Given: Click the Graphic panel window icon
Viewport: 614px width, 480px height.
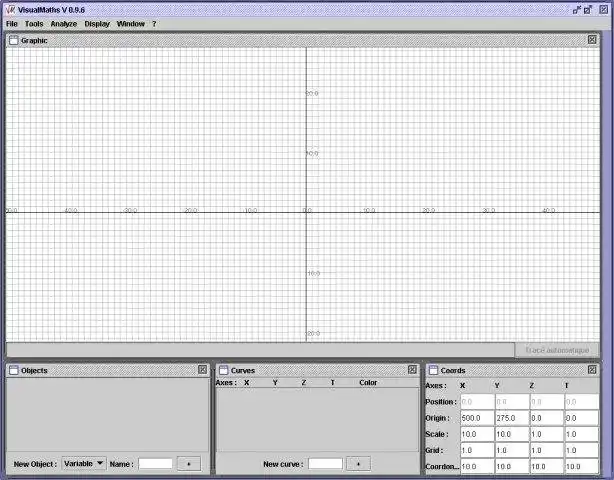Looking at the screenshot, I should point(14,40).
